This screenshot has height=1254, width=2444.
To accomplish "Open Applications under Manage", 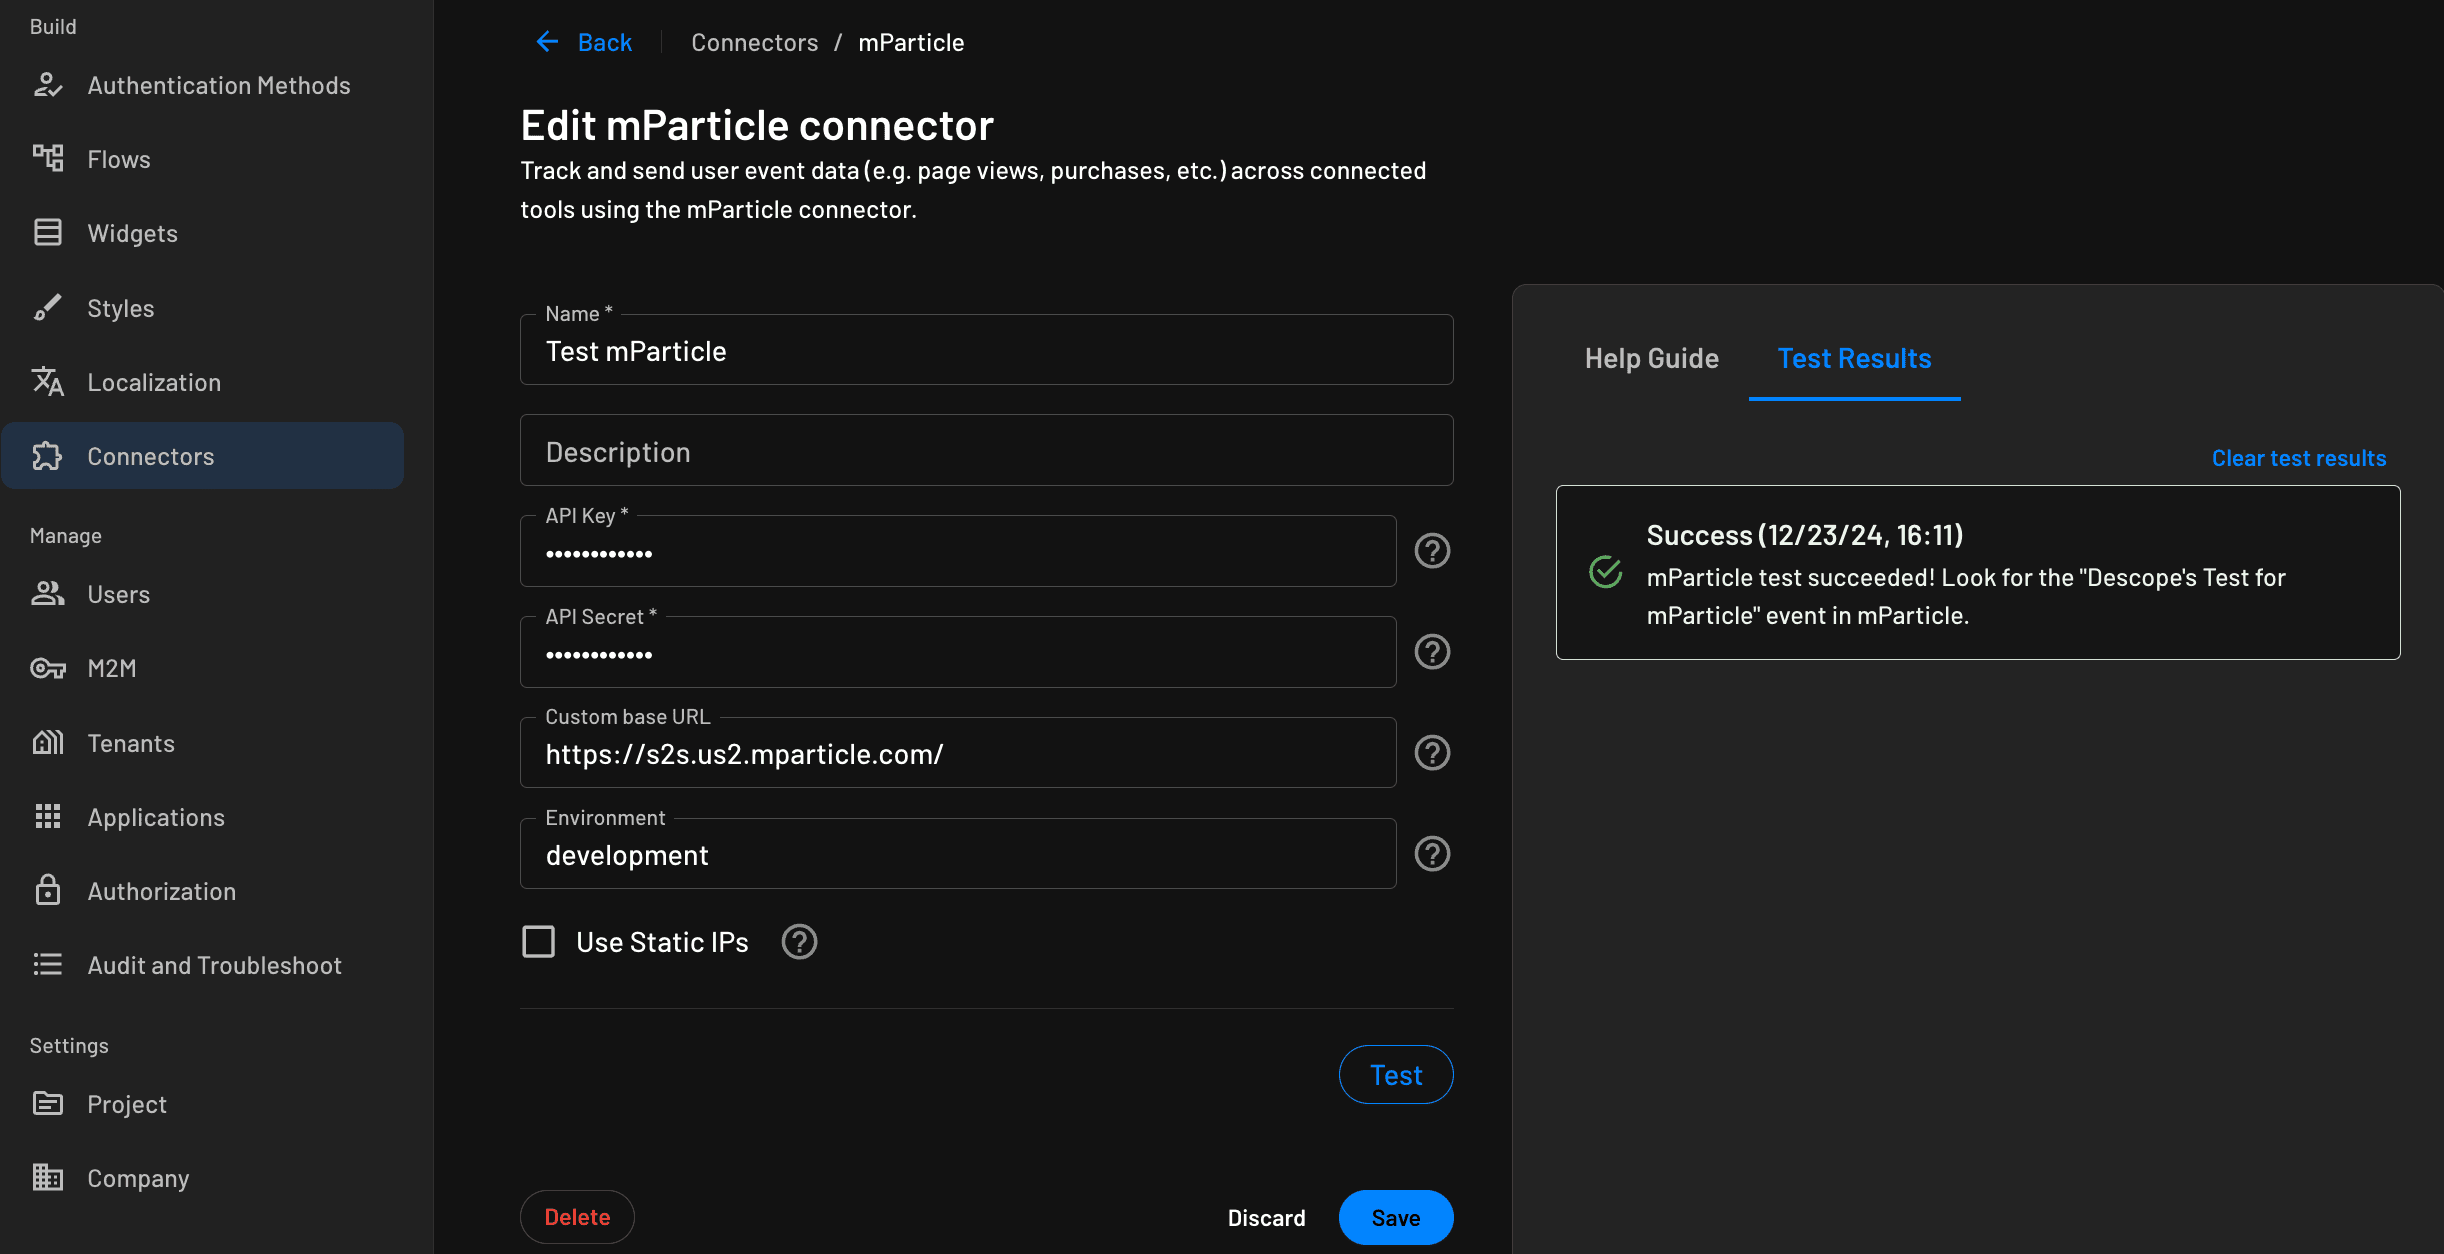I will click(x=156, y=816).
